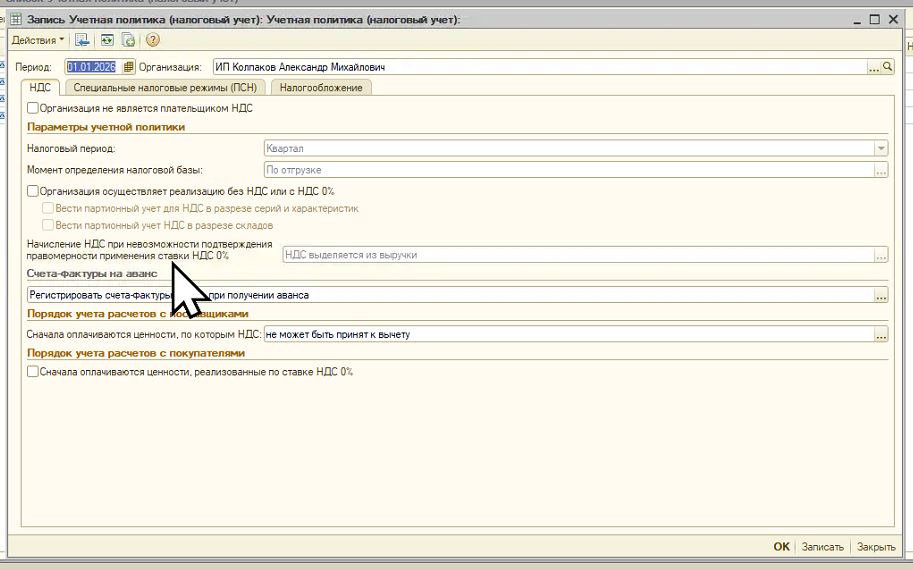The height and width of the screenshot is (570, 913).
Task: Switch to the Налогообложение tab
Action: [321, 87]
